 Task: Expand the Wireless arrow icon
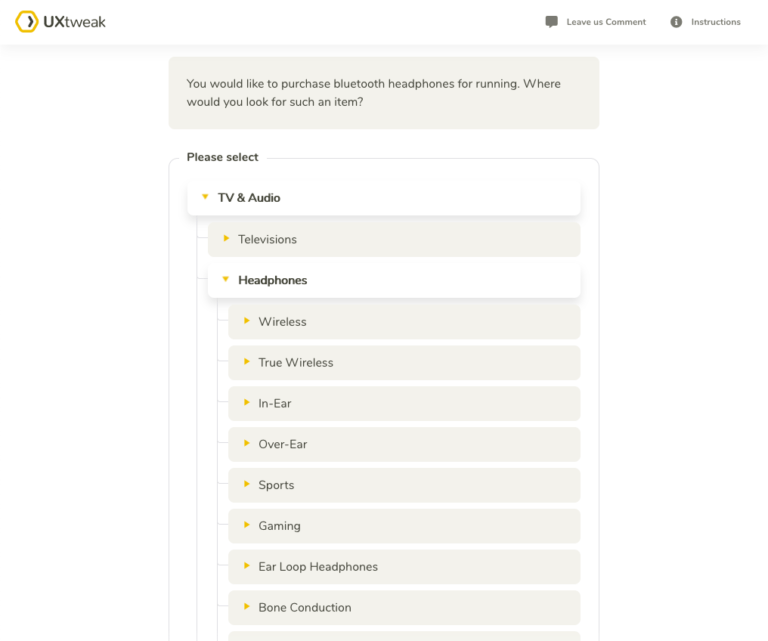247,321
